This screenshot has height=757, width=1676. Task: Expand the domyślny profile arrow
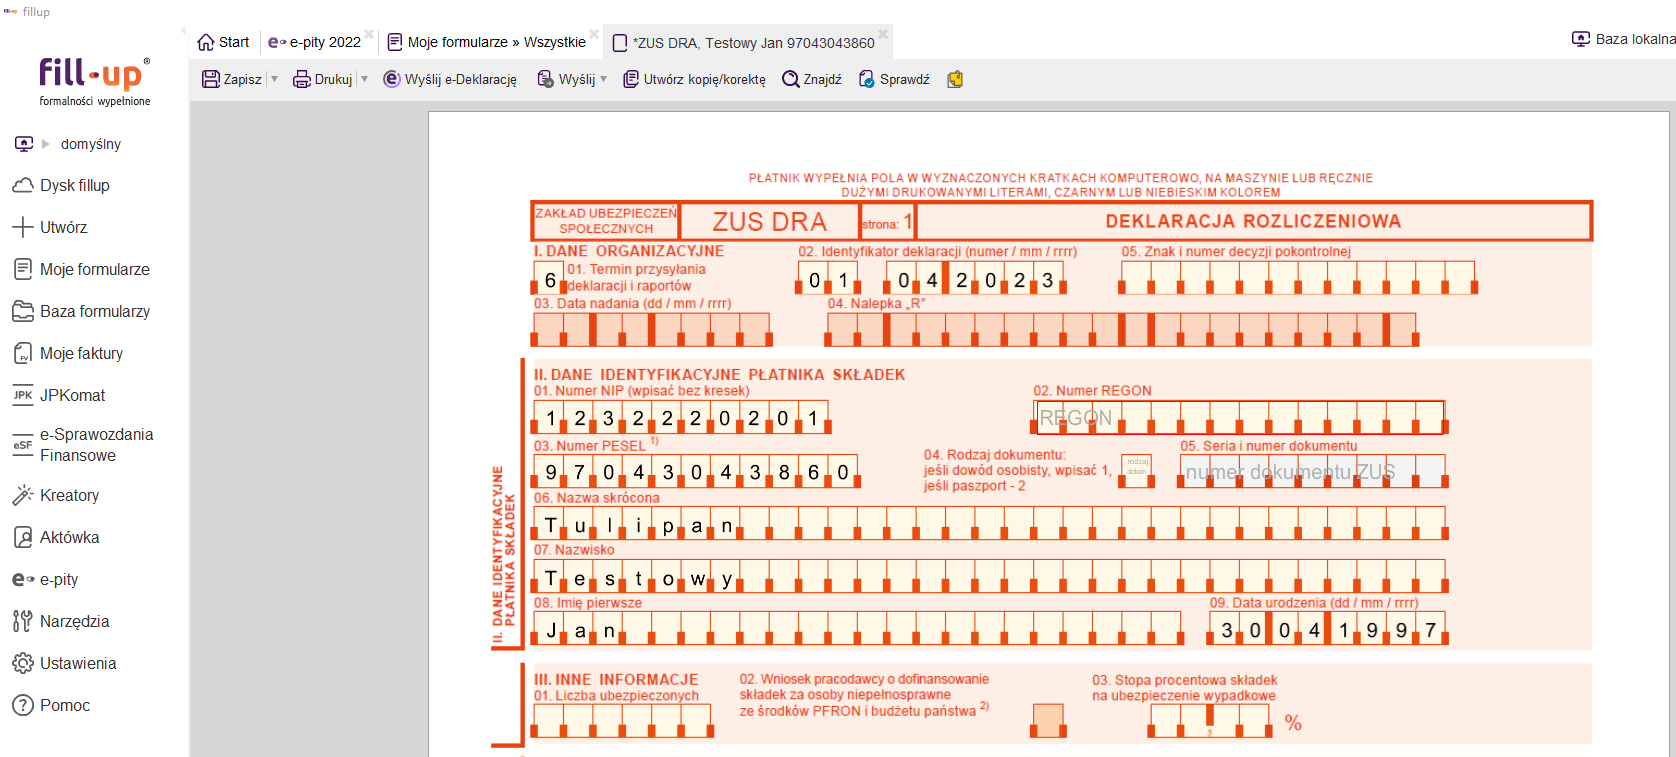click(46, 144)
